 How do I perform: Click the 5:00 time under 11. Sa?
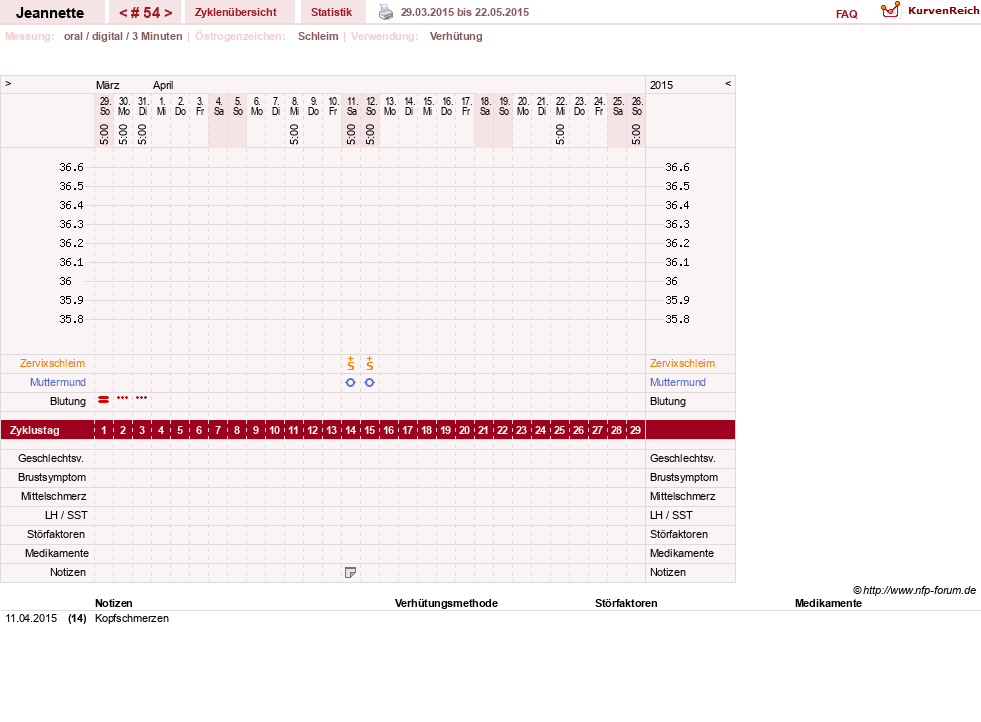(351, 134)
